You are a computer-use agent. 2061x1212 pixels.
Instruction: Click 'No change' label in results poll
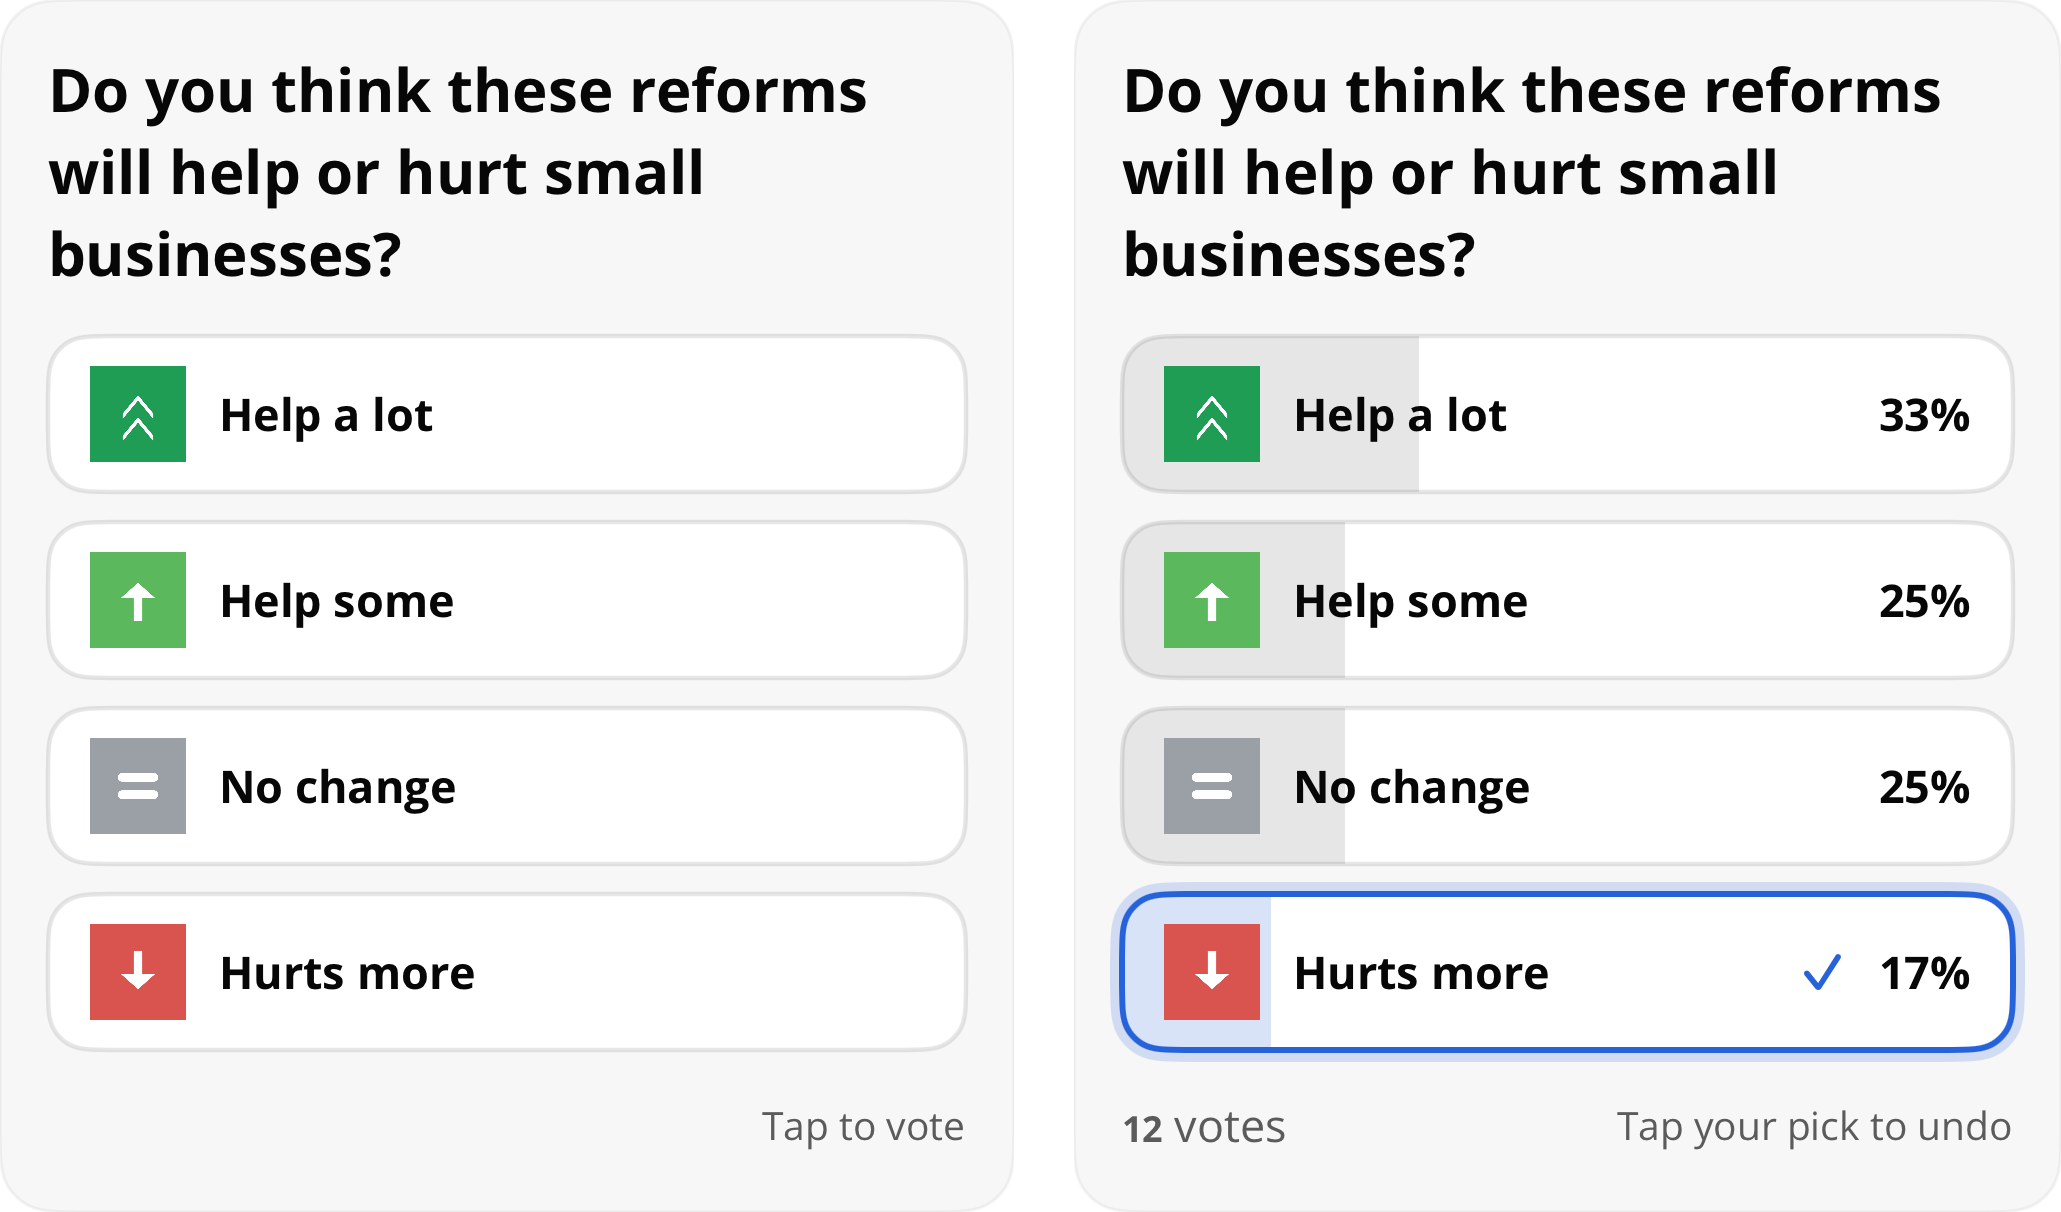(x=1412, y=788)
